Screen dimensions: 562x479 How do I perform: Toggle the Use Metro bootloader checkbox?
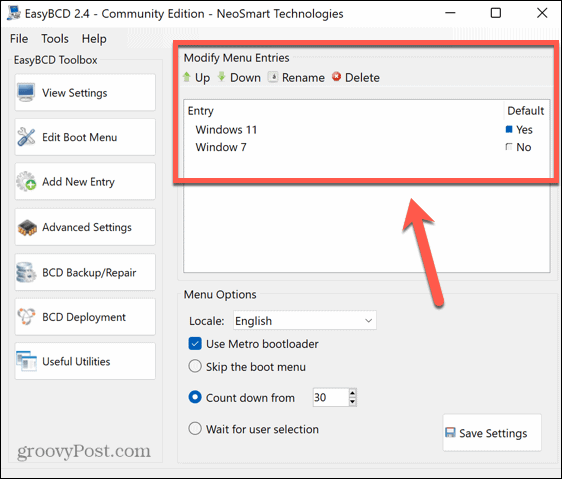click(195, 343)
